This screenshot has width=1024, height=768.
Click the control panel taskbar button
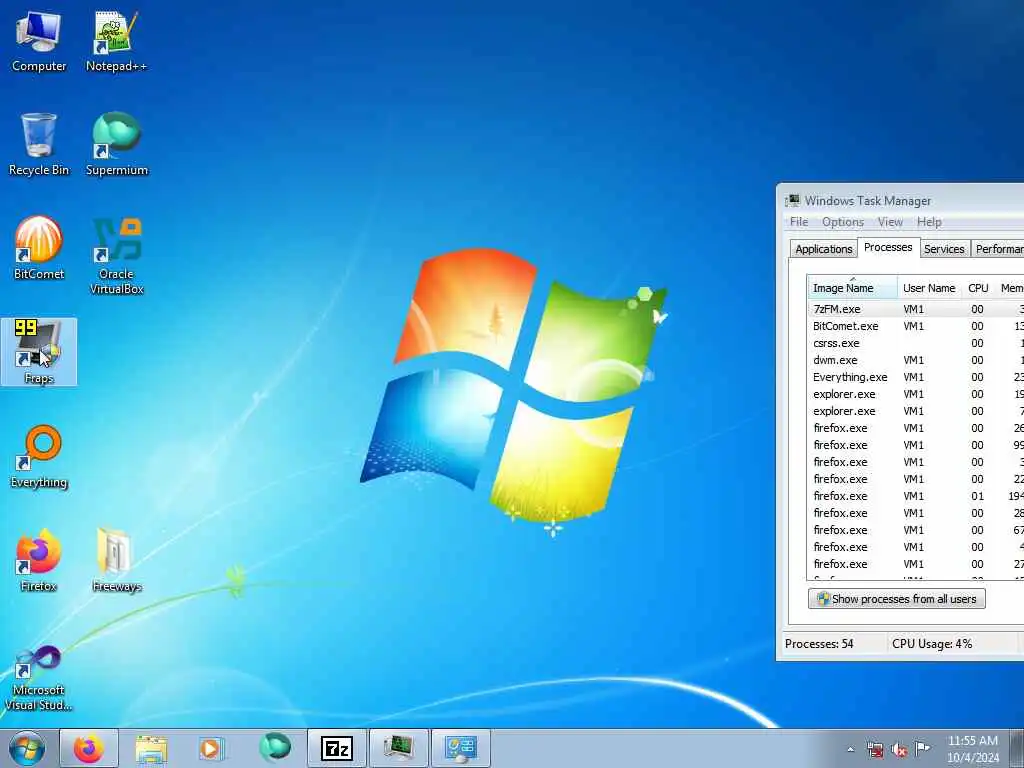[x=461, y=748]
